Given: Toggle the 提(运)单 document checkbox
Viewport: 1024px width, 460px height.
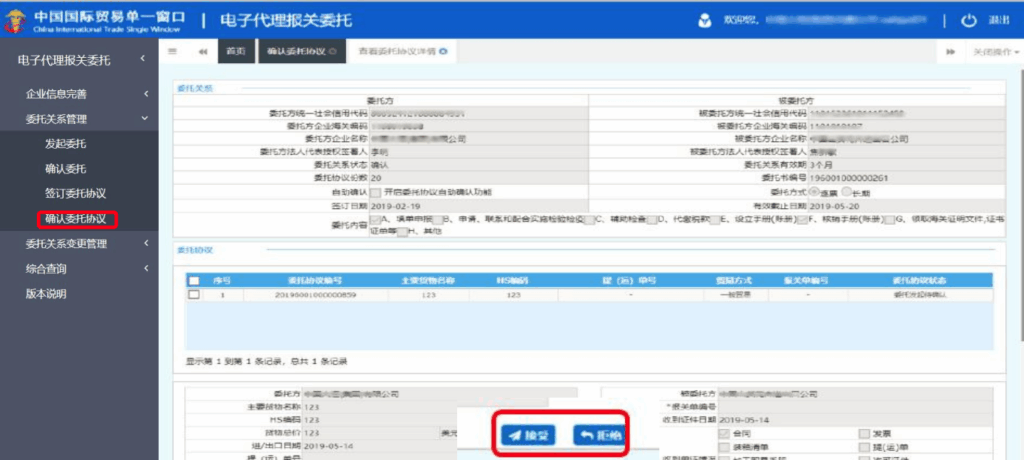Looking at the screenshot, I should tap(864, 447).
